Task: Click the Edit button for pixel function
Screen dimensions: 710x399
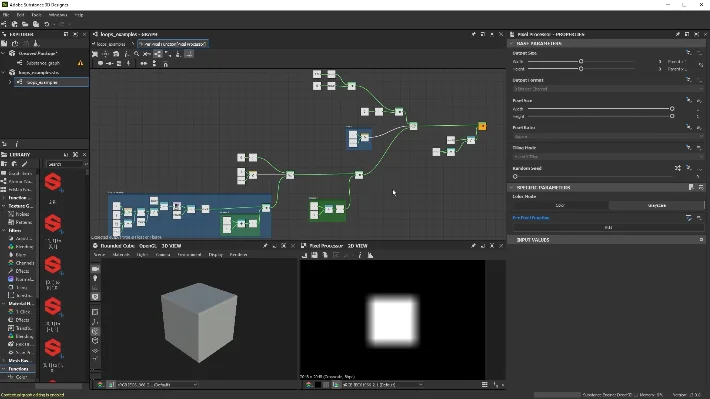Action: click(608, 227)
